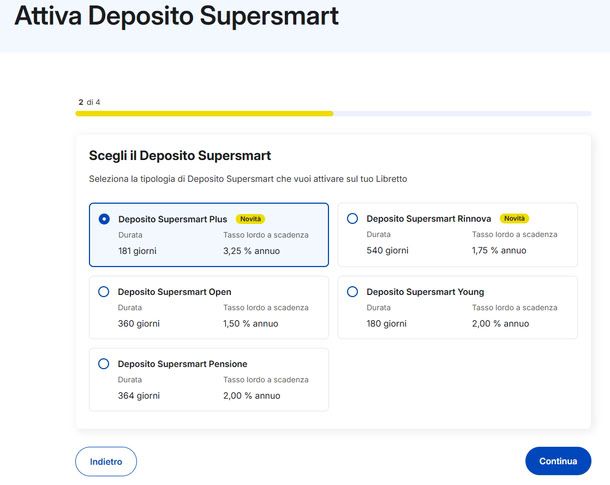Click the 'Attiva Deposito Supersmart' page title
Image resolution: width=610 pixels, height=485 pixels.
[x=176, y=16]
